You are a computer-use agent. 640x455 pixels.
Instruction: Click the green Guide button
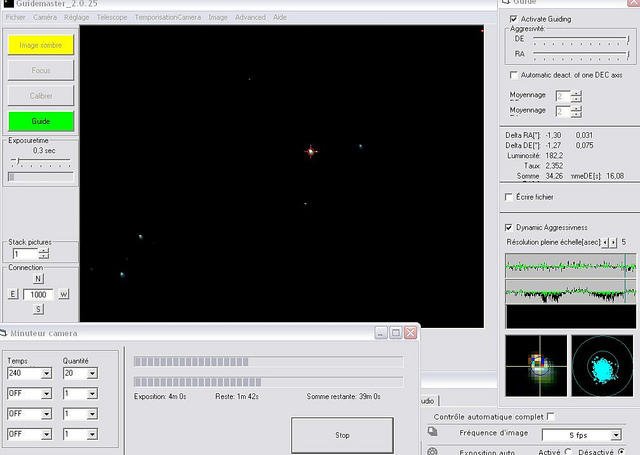41,121
